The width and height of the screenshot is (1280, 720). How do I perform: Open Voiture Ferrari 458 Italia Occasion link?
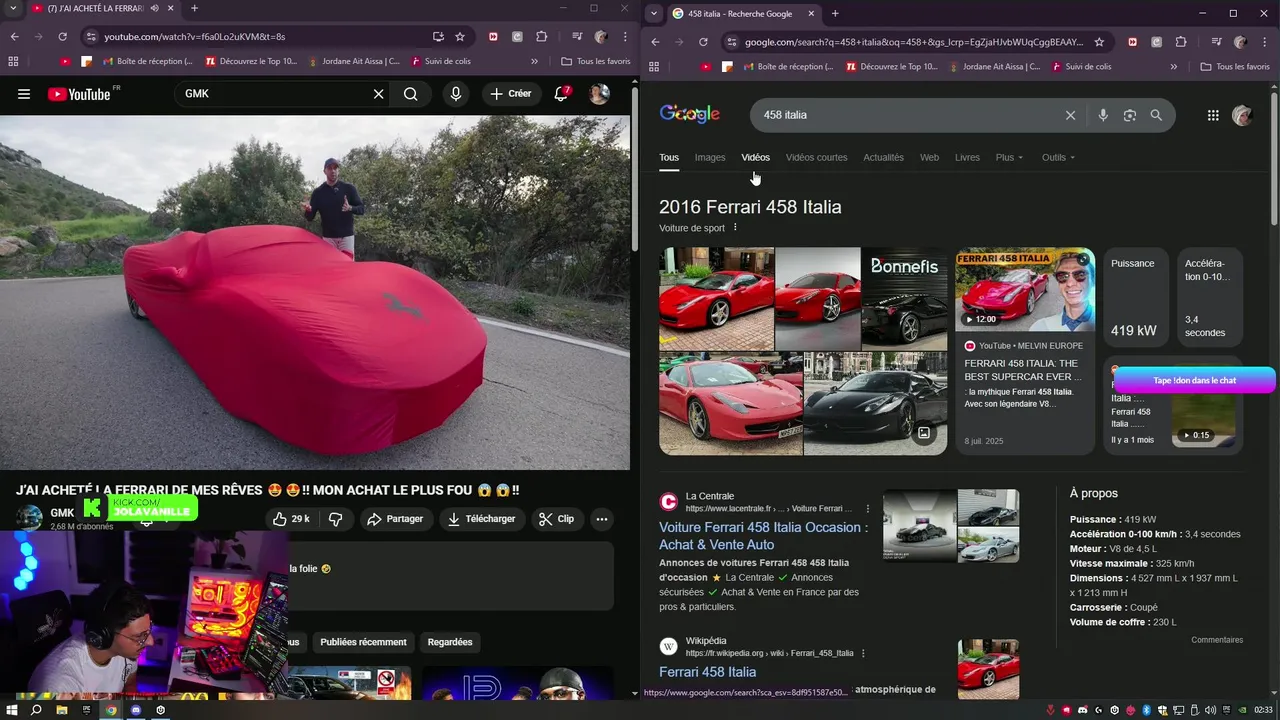pyautogui.click(x=763, y=536)
